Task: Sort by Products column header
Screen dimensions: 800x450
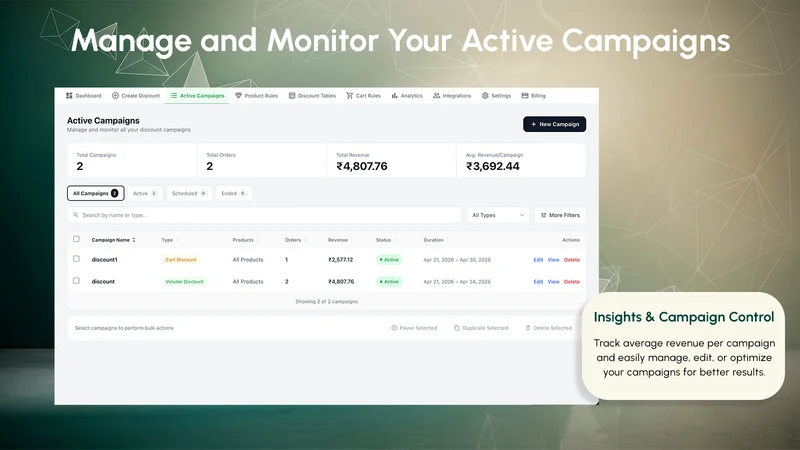Action: click(246, 240)
